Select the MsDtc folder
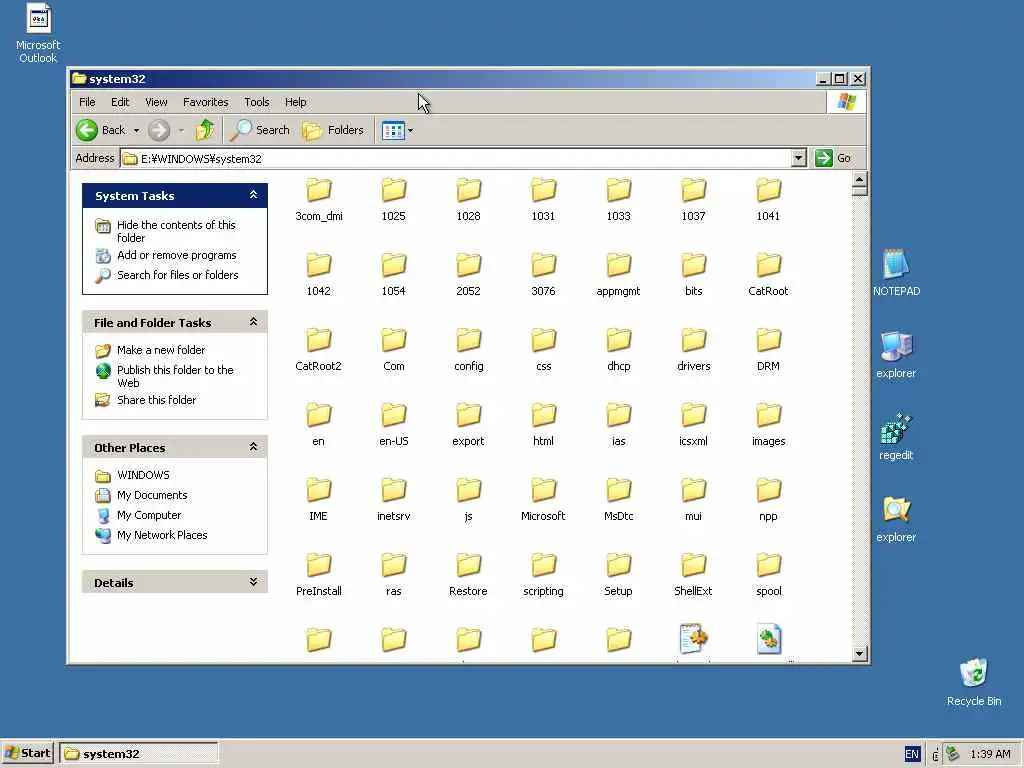 coord(618,501)
